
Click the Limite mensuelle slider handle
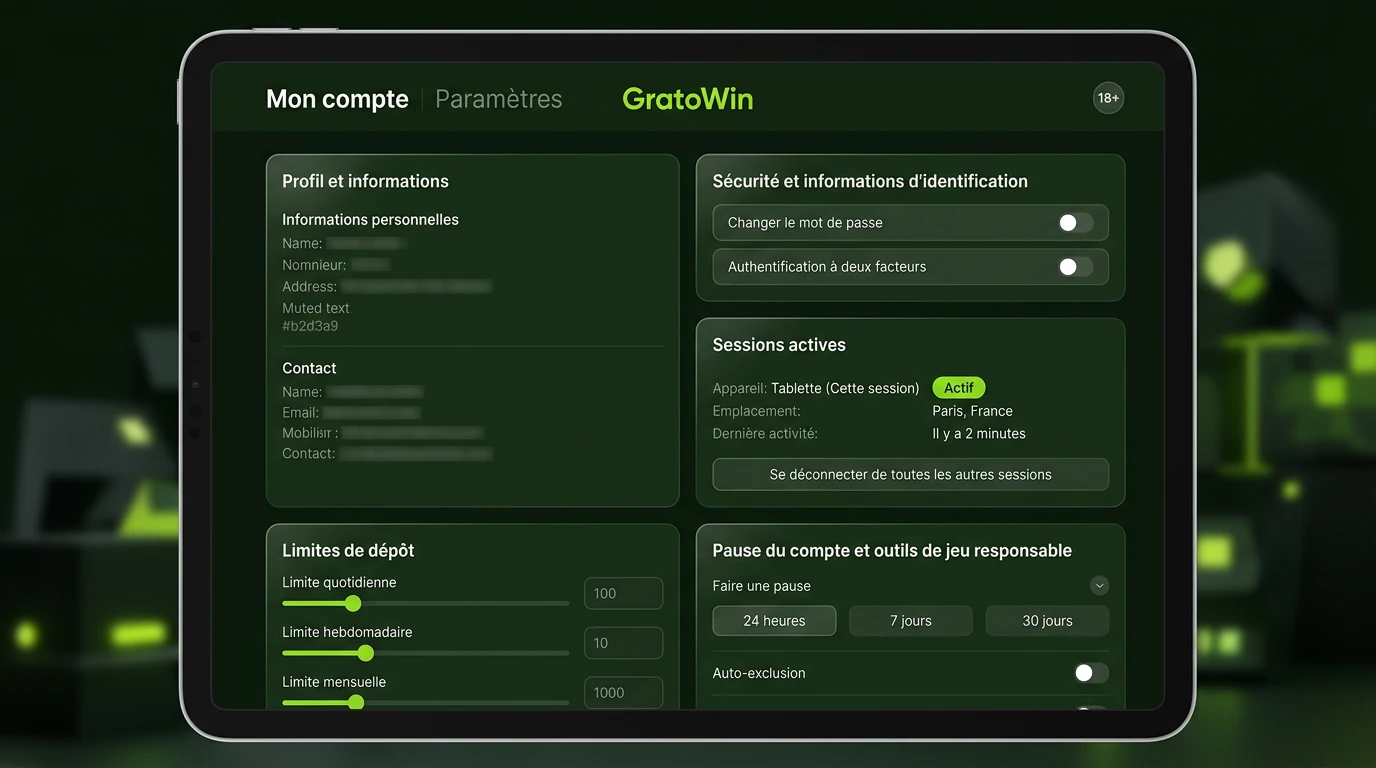click(x=356, y=702)
